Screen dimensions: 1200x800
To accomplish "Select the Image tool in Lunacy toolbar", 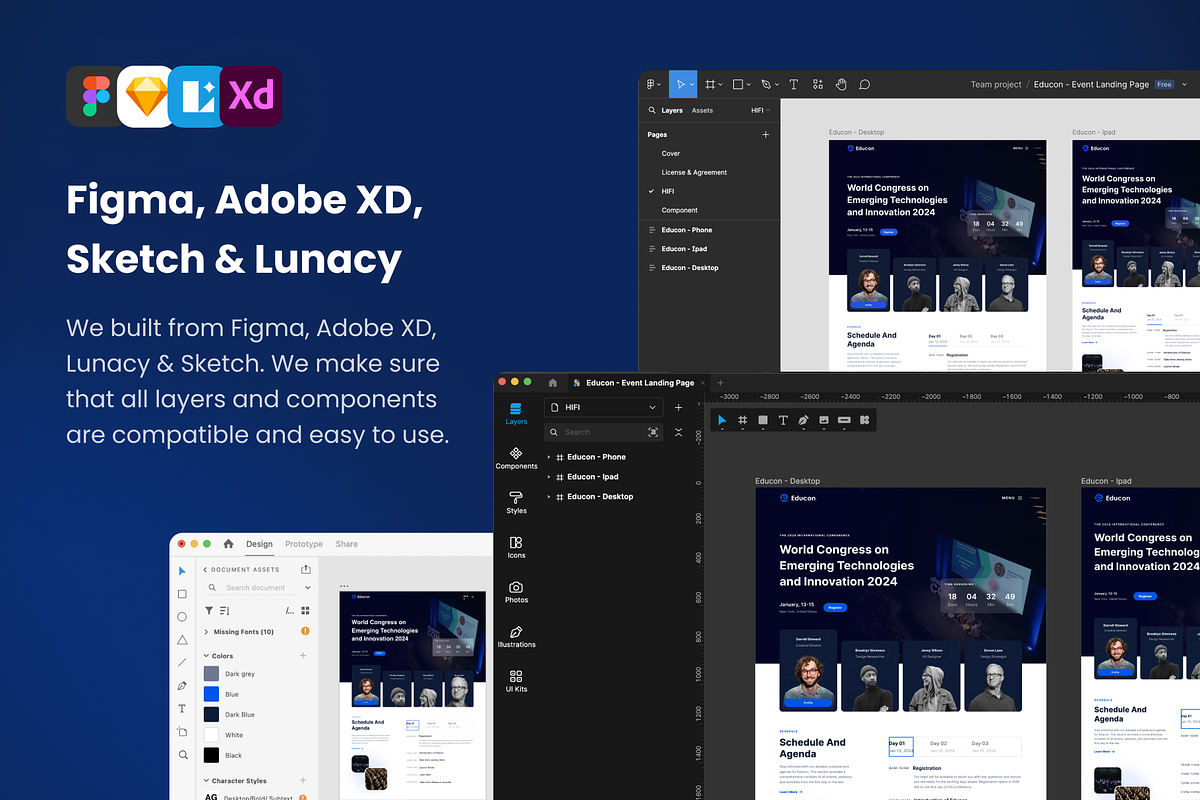I will [824, 420].
